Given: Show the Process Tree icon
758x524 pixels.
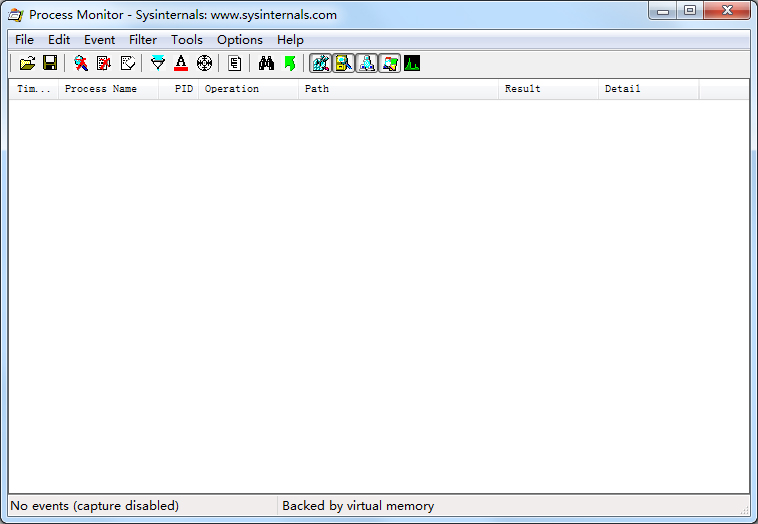Looking at the screenshot, I should point(234,63).
